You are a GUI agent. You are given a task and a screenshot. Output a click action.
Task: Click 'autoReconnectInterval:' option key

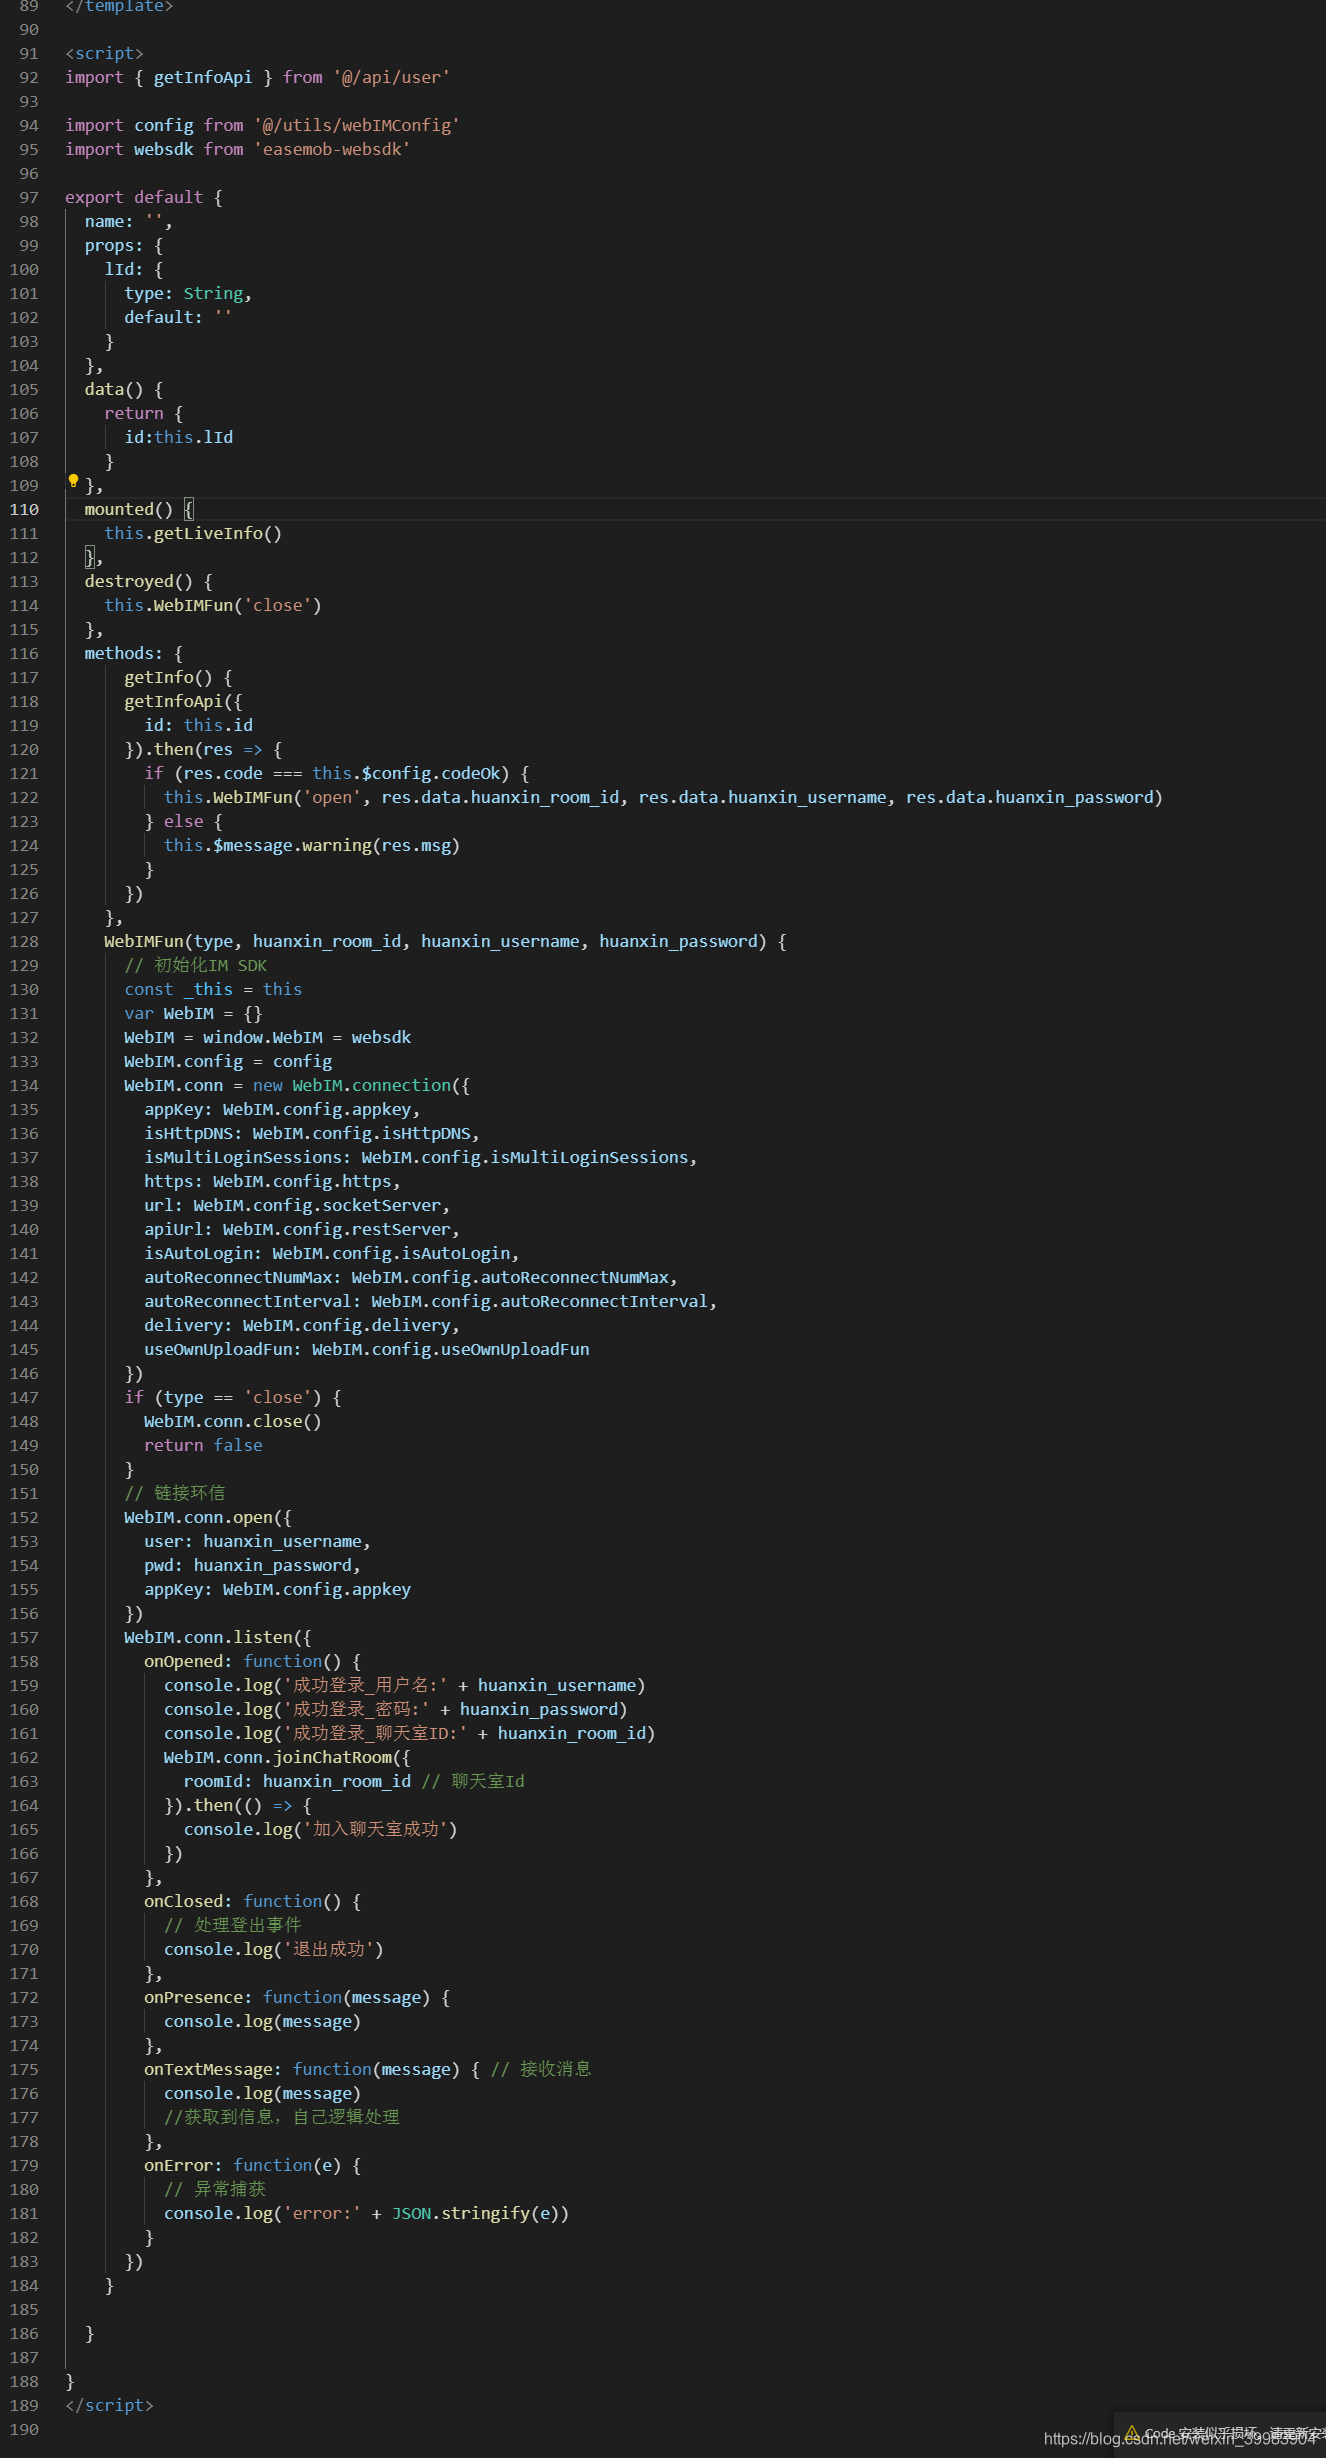(x=253, y=1301)
